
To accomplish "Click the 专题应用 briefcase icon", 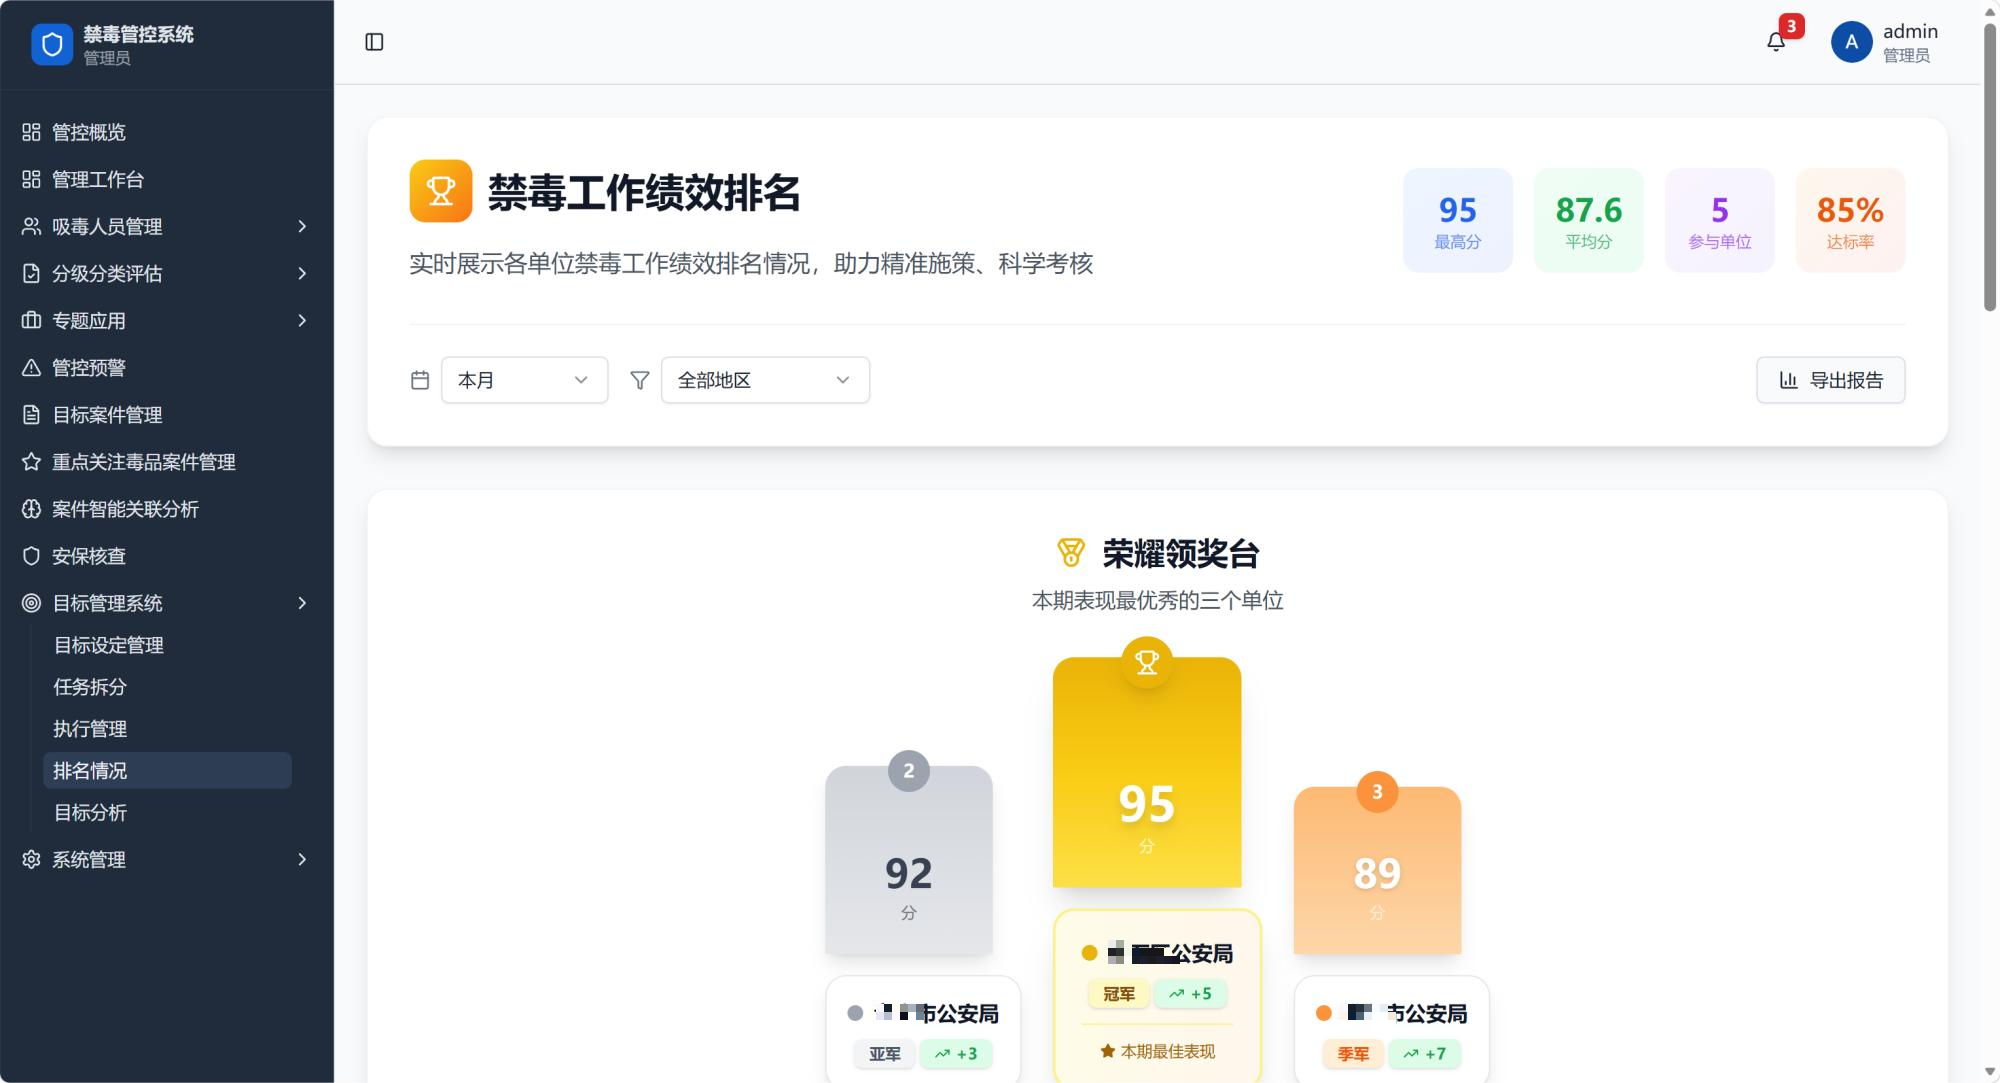I will 32,320.
